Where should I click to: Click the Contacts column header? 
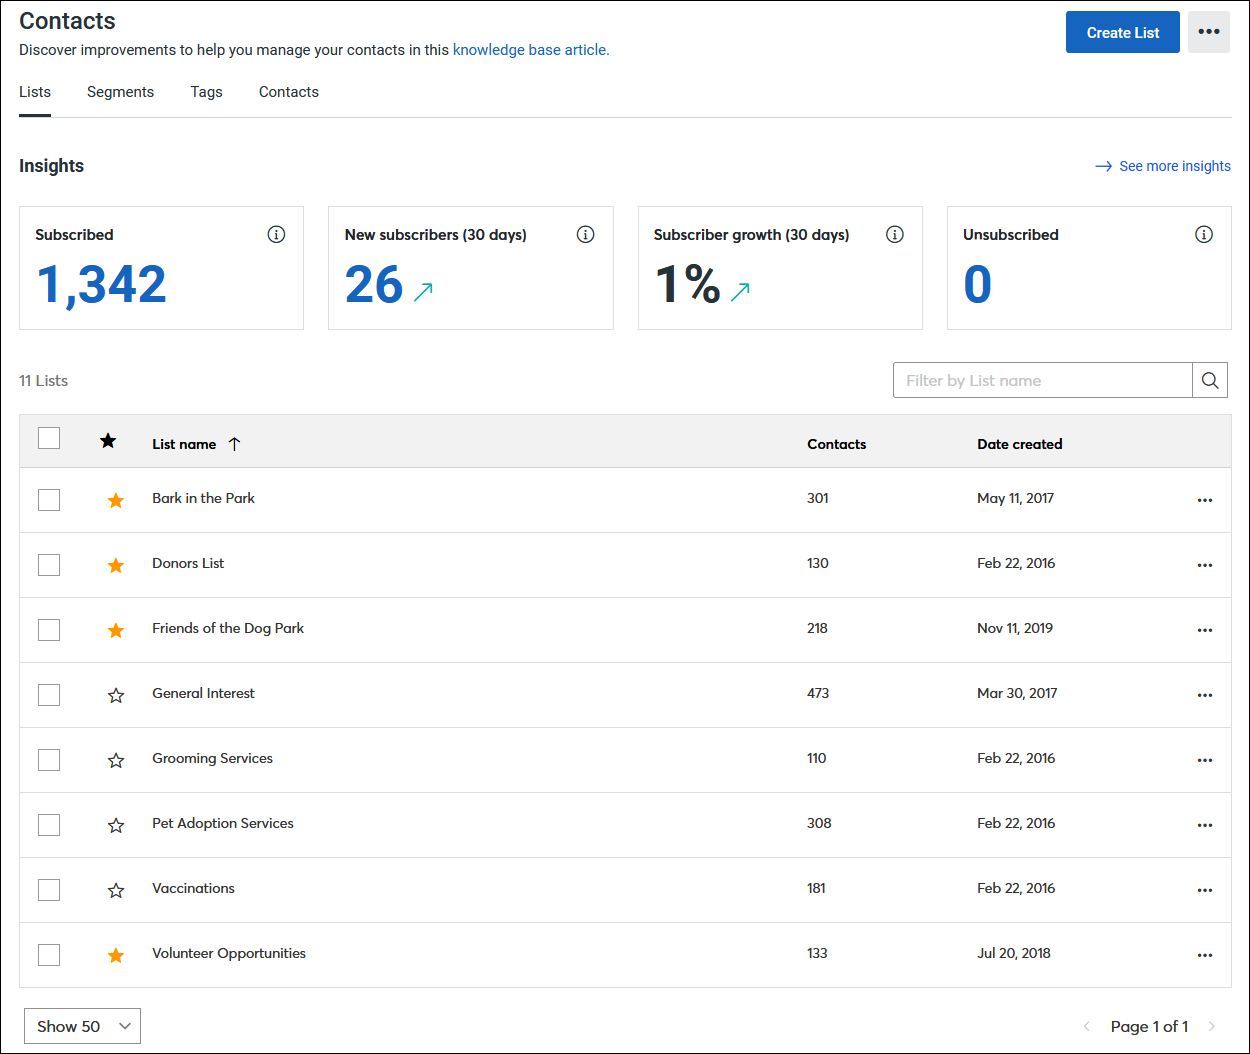[x=837, y=444]
